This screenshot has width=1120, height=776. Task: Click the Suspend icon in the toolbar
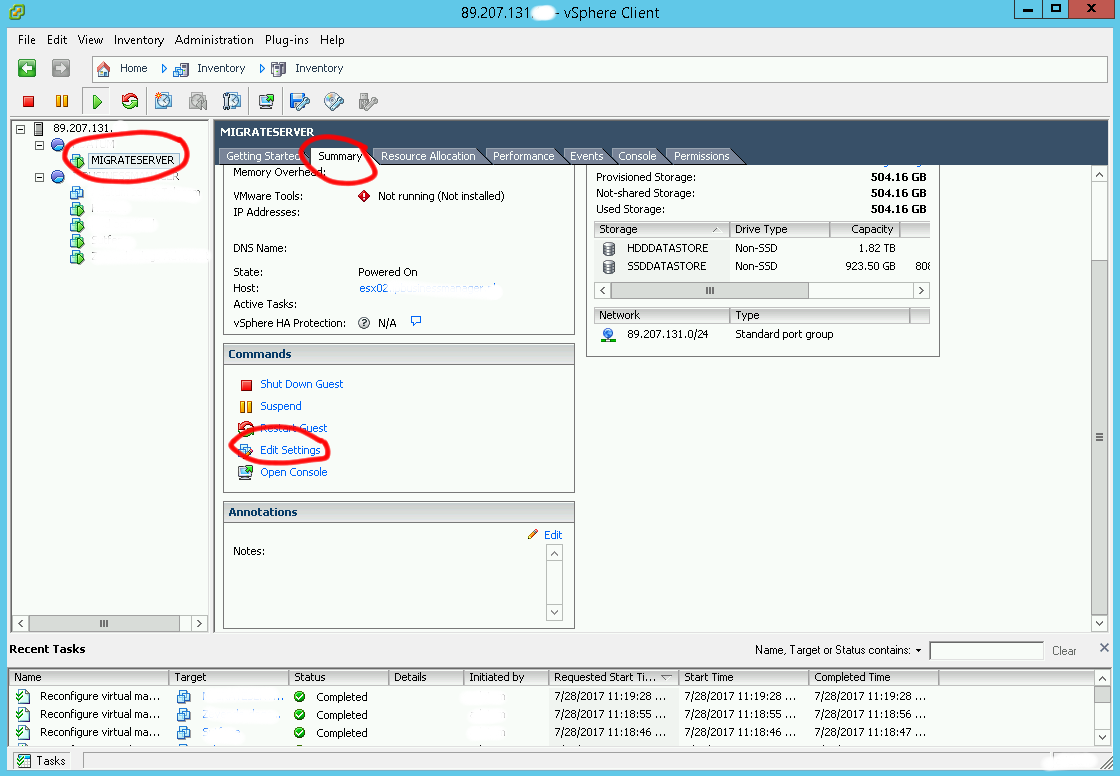pos(62,101)
